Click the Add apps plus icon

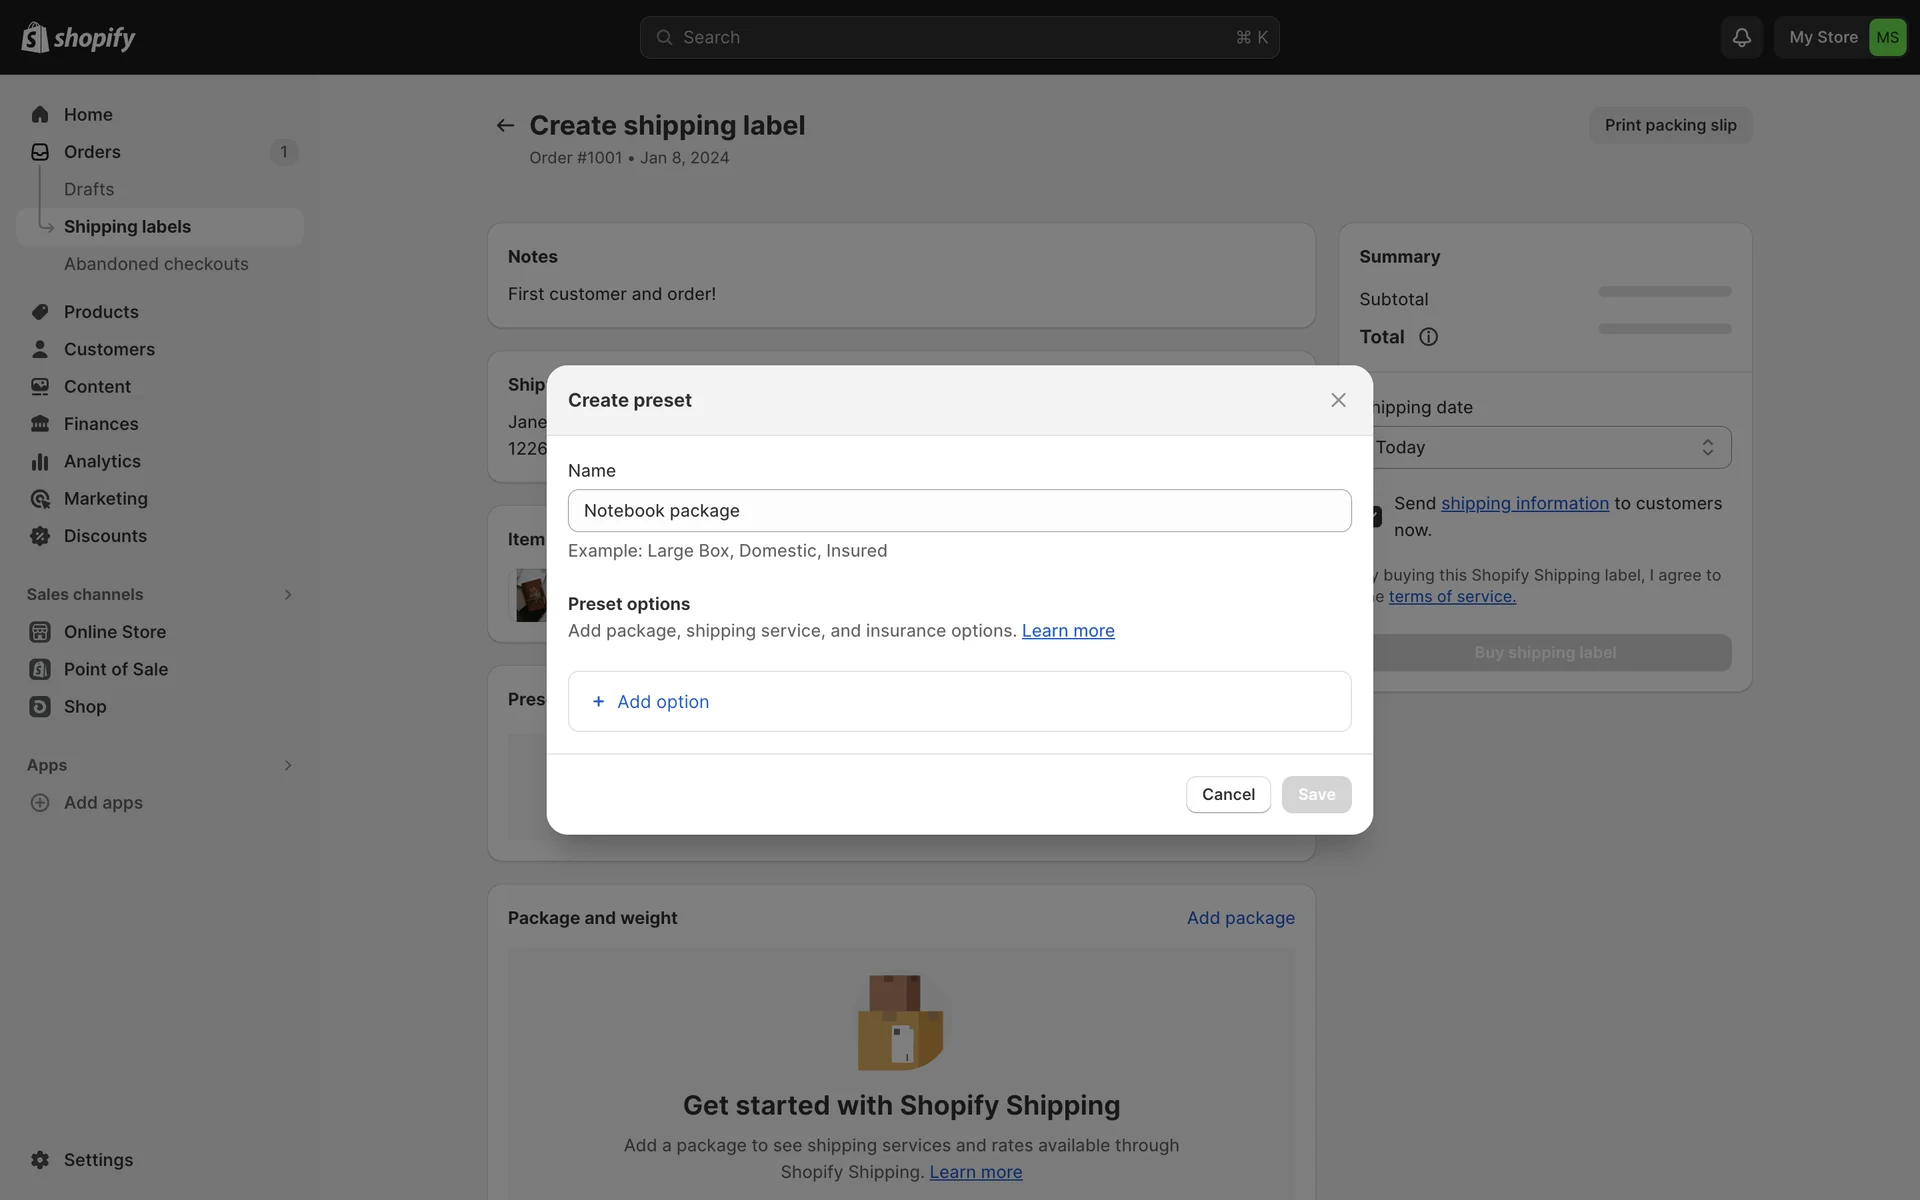[x=40, y=802]
